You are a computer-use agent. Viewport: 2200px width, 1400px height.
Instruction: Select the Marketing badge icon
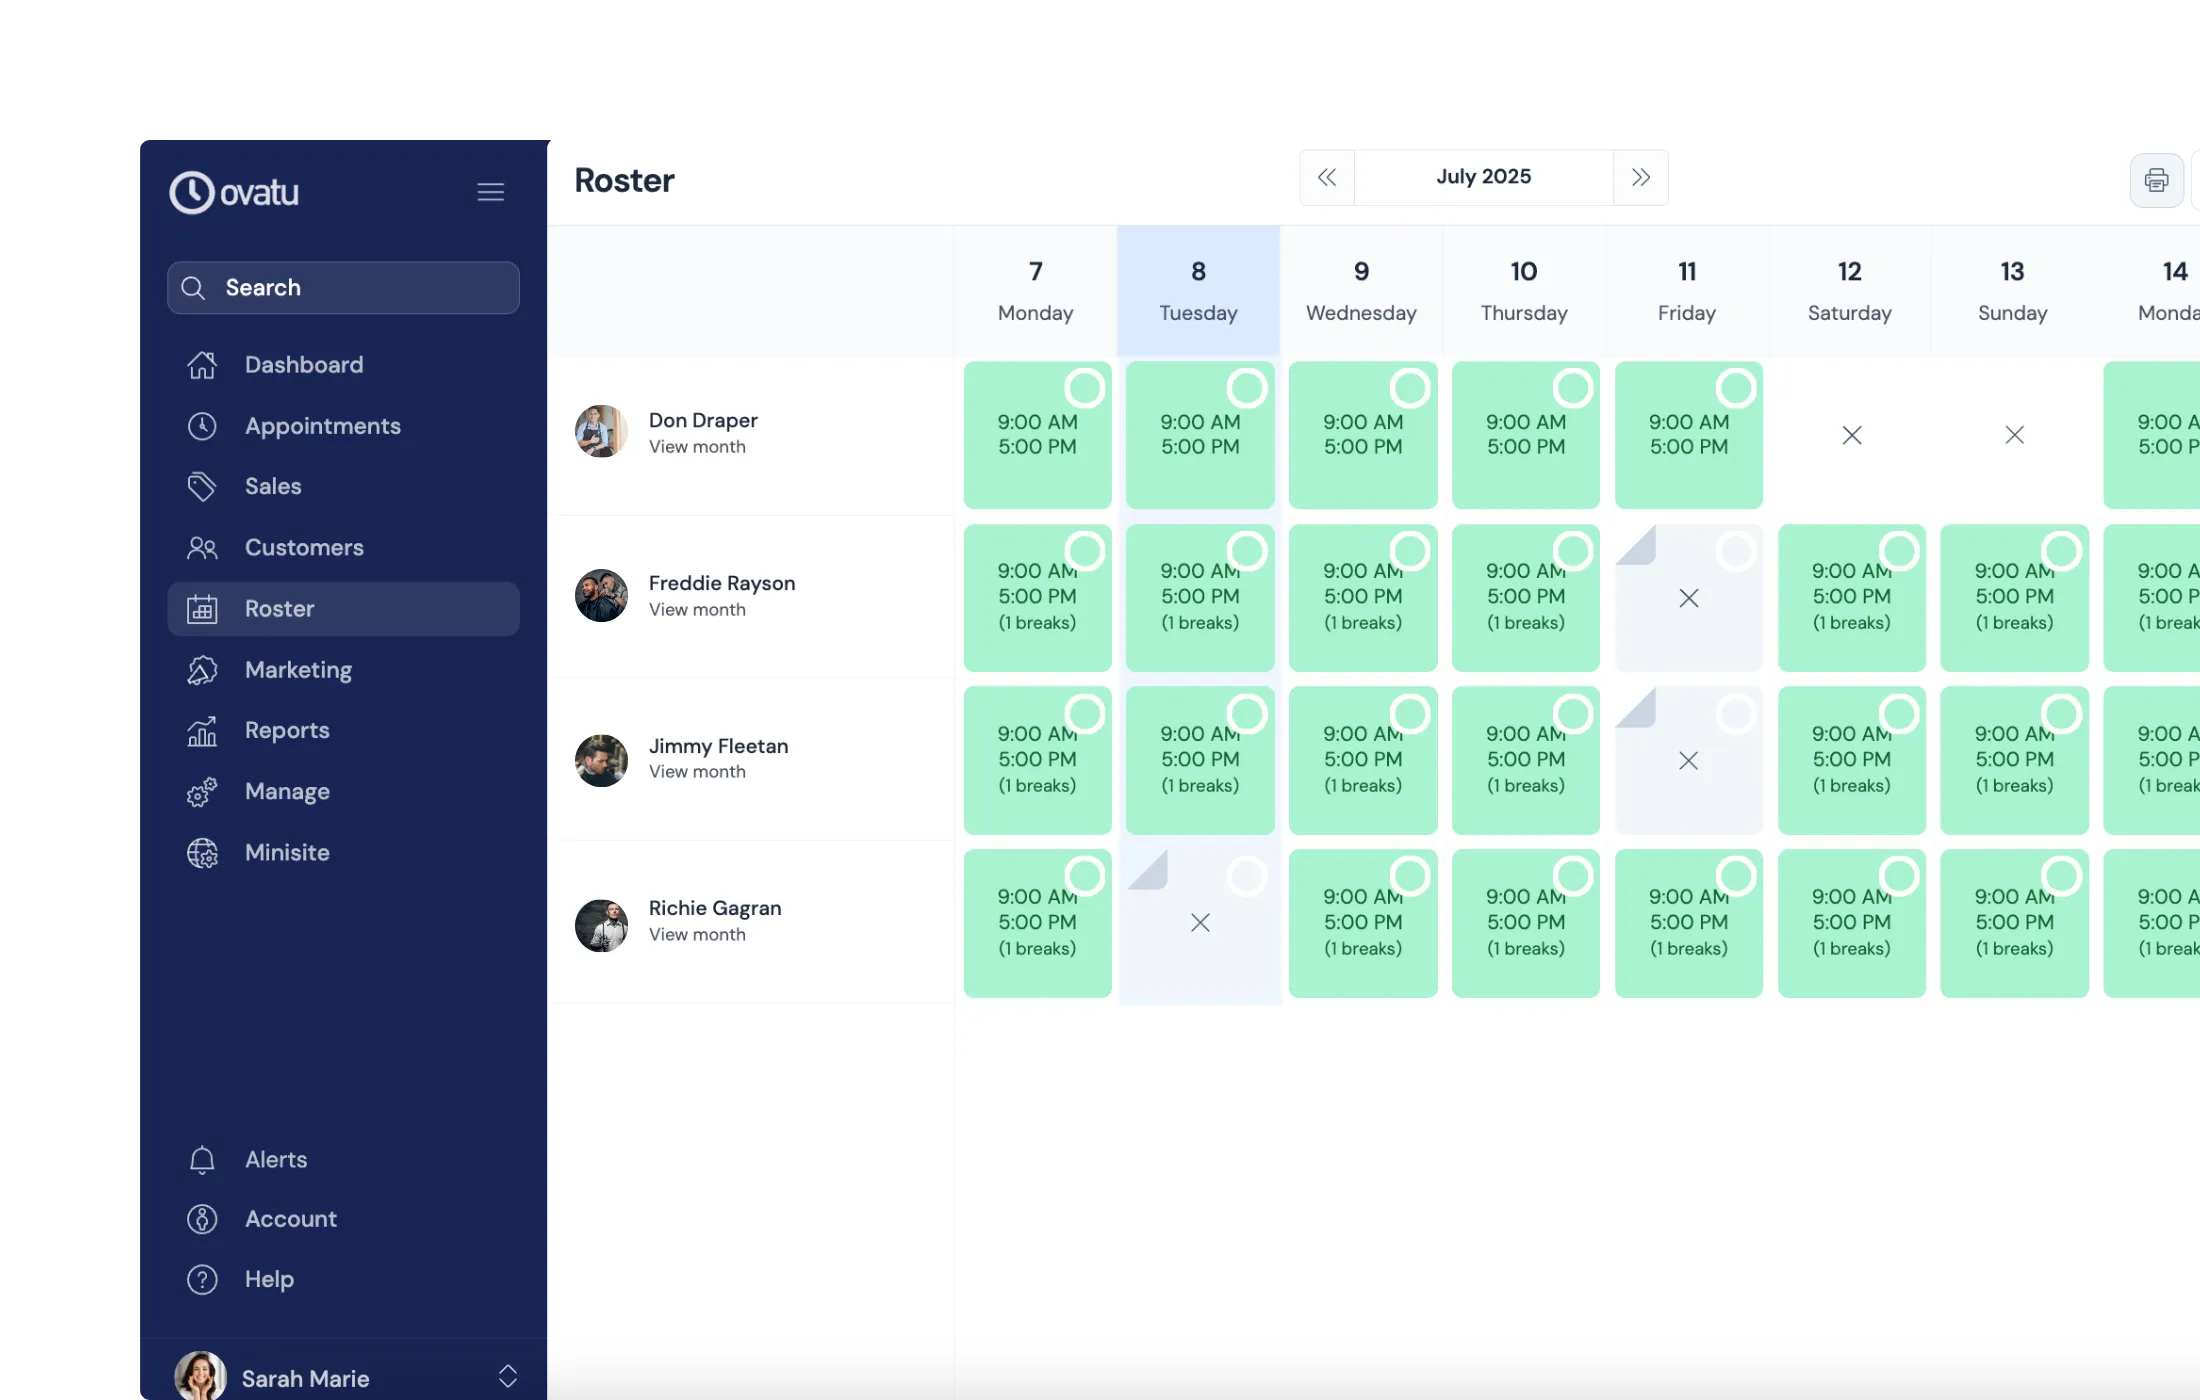[x=203, y=669]
